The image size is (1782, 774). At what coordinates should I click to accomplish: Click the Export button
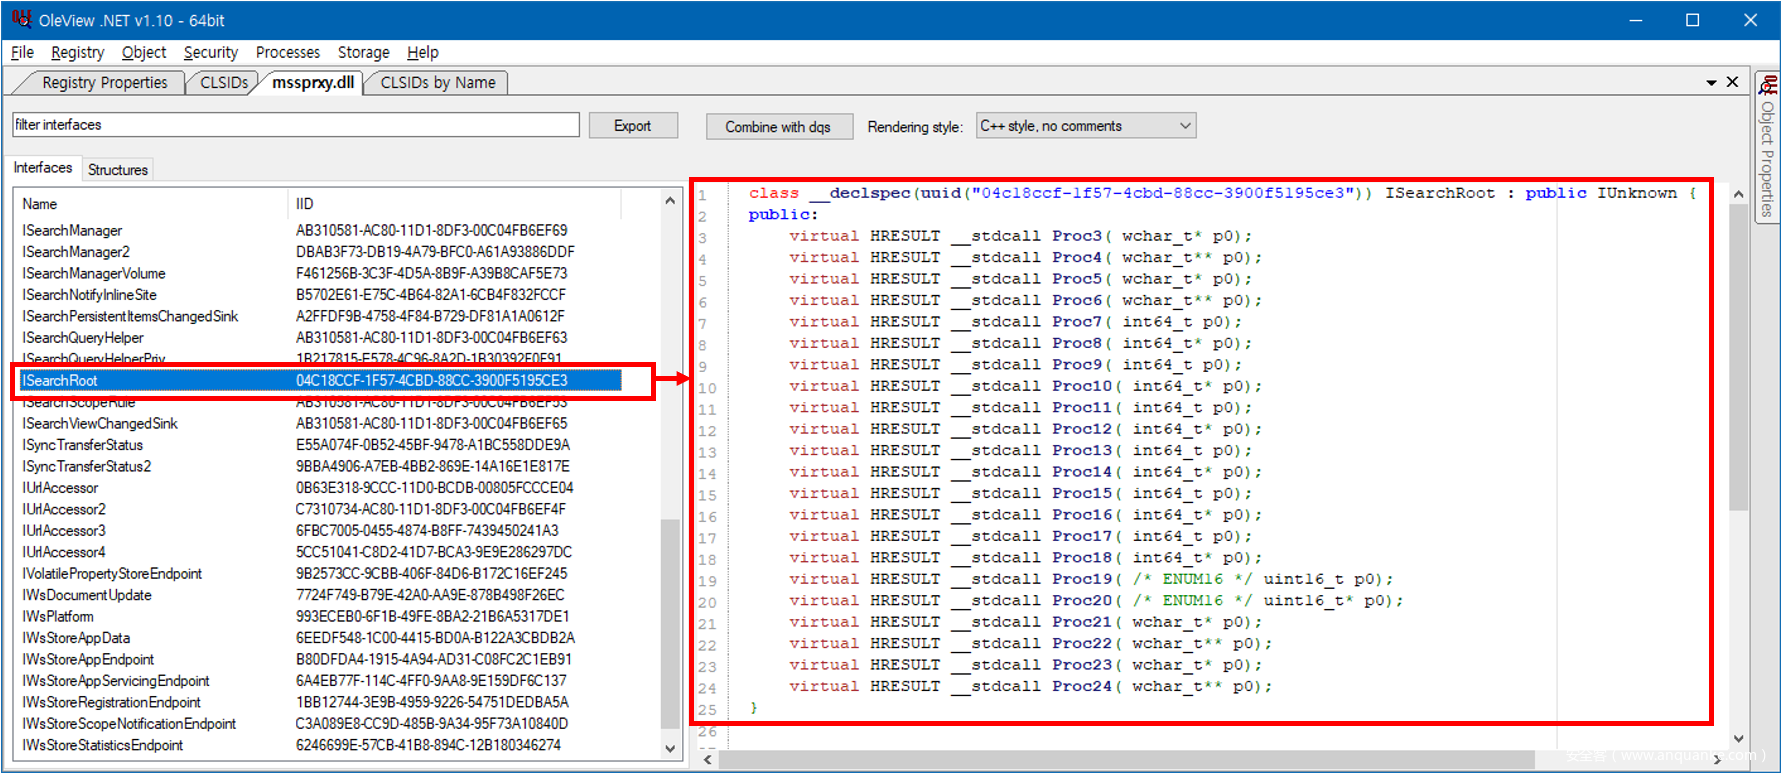[632, 126]
